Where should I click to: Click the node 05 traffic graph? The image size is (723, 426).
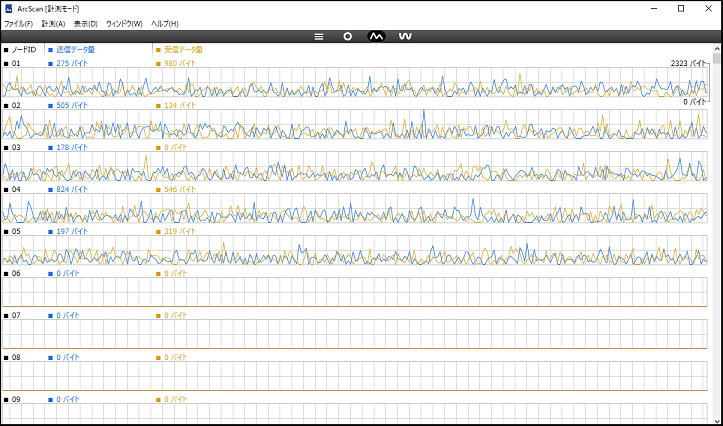click(355, 250)
